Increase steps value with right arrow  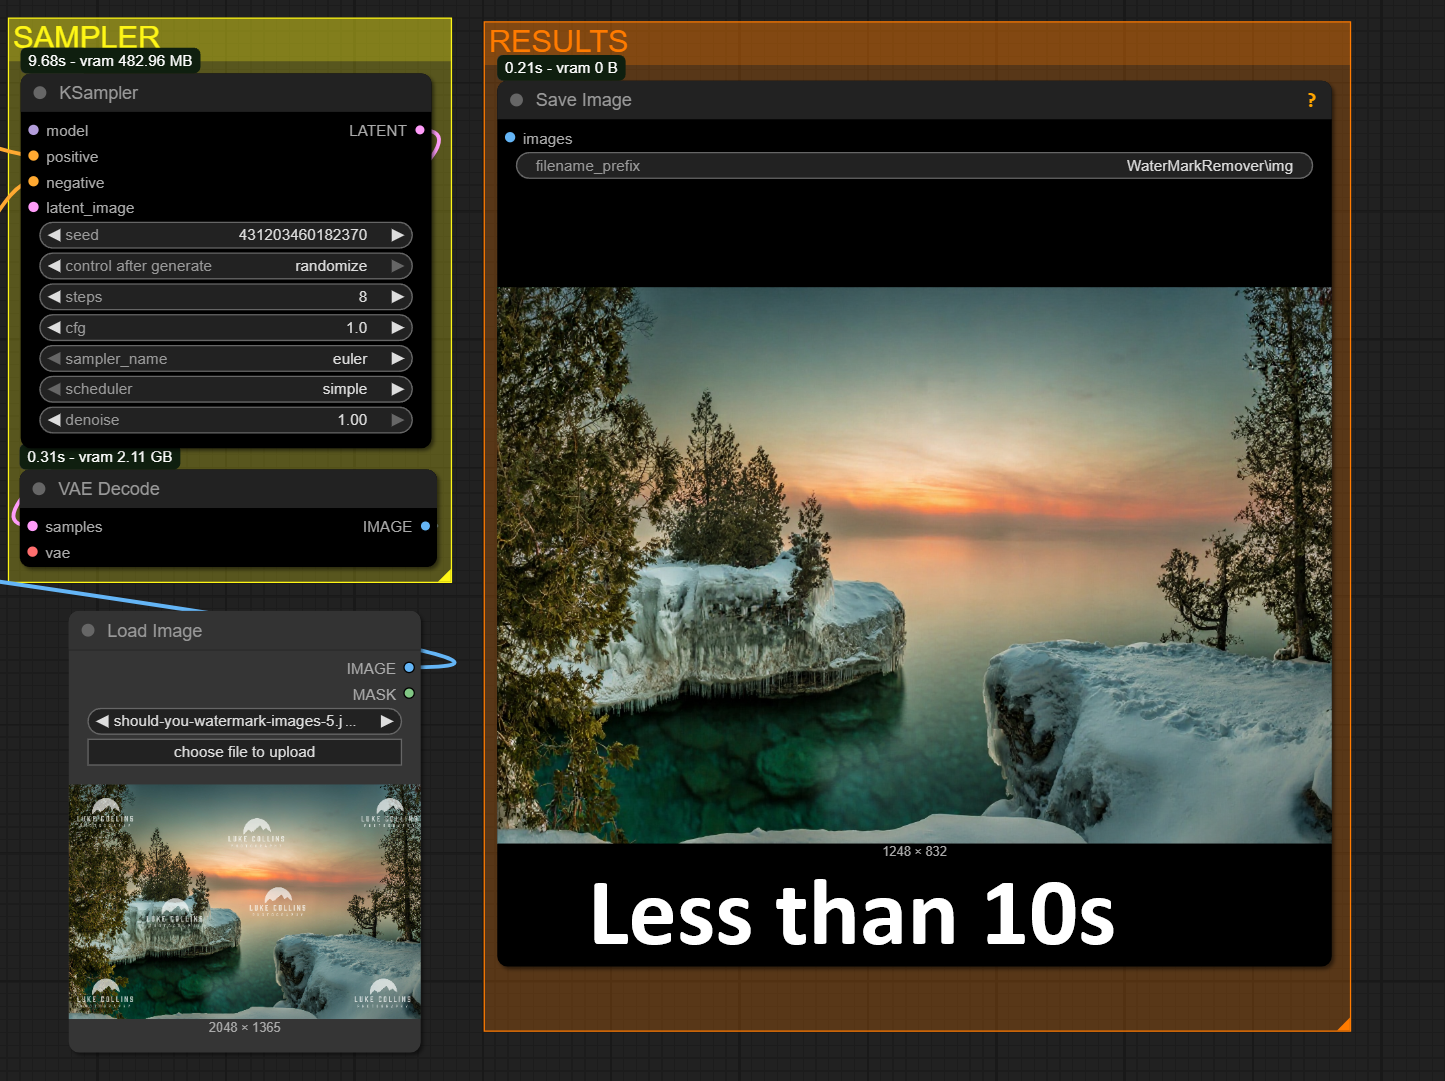click(398, 297)
